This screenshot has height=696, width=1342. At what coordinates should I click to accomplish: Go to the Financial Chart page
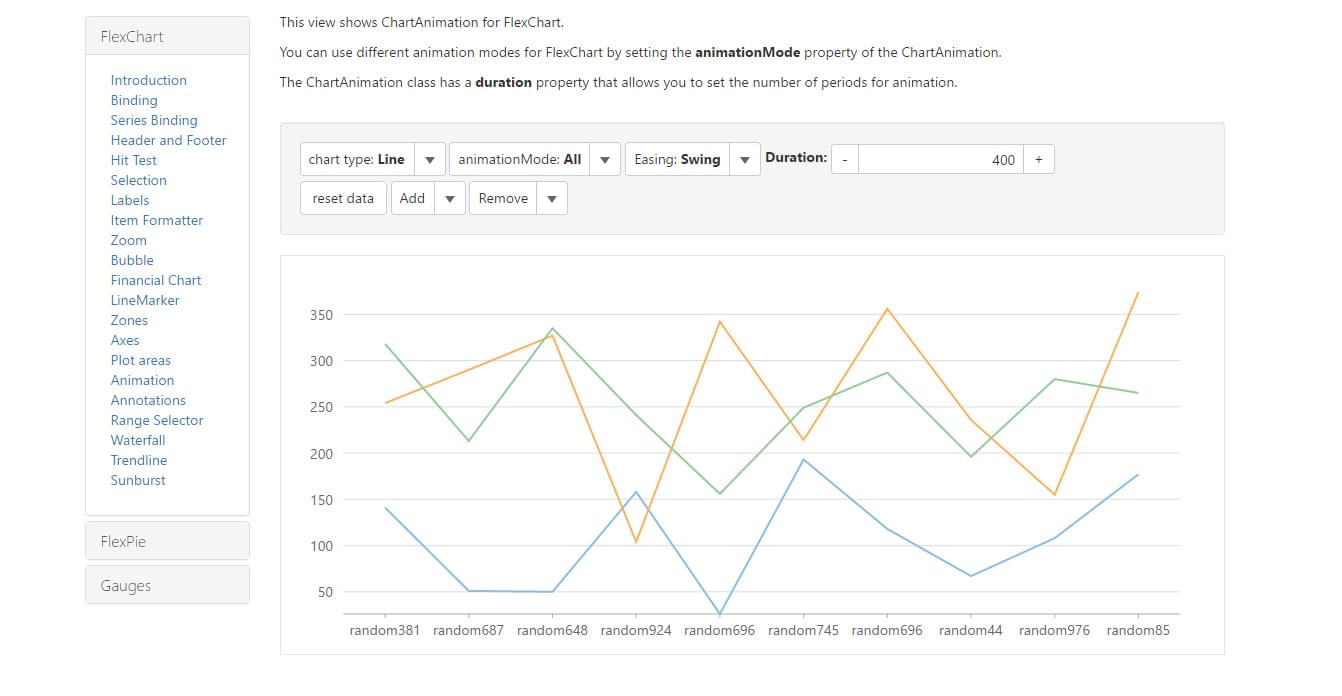point(155,280)
